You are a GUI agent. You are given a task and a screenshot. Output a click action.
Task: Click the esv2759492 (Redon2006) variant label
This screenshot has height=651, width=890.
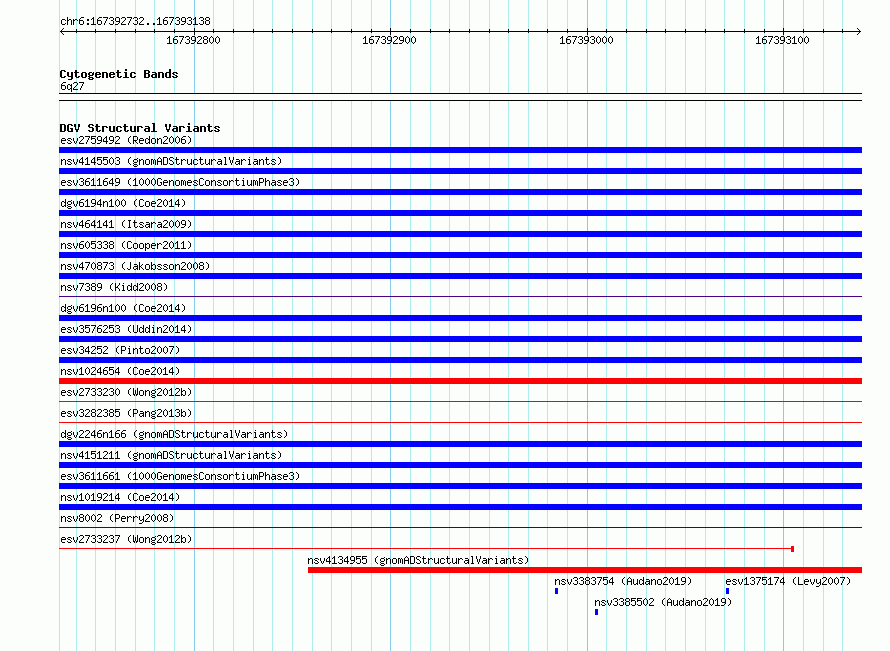pyautogui.click(x=126, y=140)
